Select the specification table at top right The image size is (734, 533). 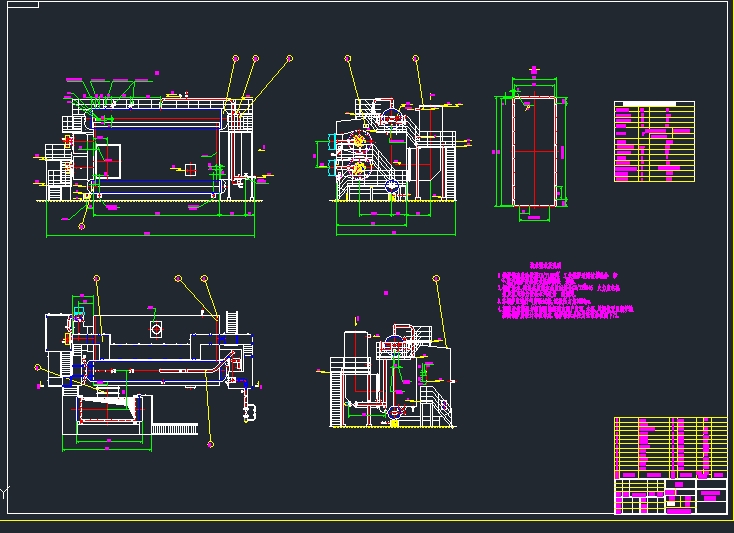pyautogui.click(x=653, y=141)
